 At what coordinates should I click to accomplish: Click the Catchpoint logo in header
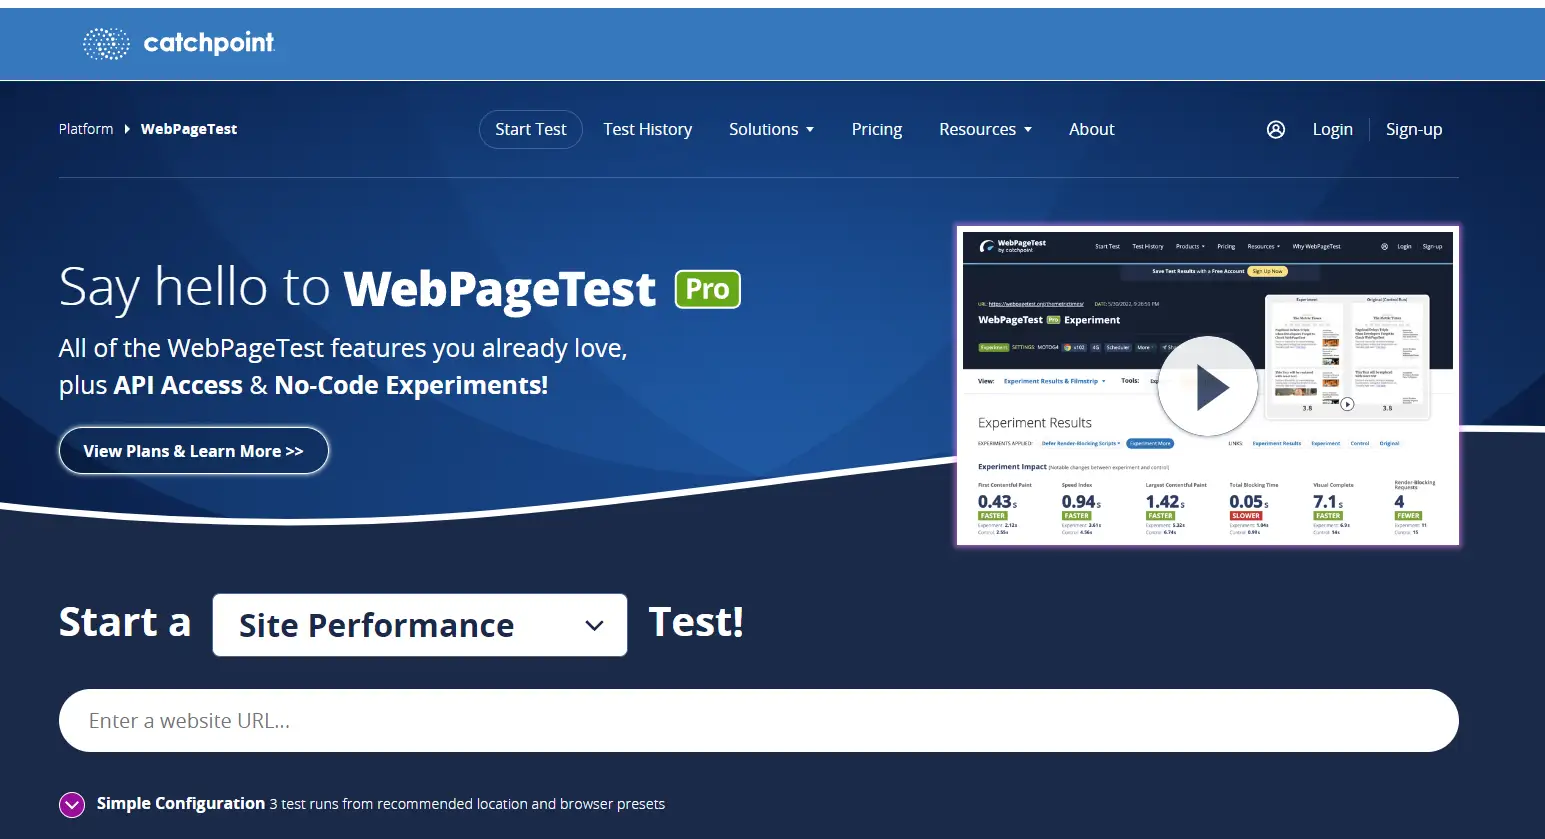[178, 43]
